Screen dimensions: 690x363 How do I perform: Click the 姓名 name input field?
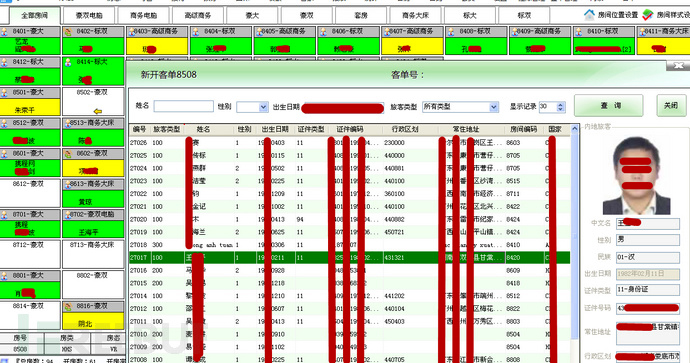(x=184, y=106)
